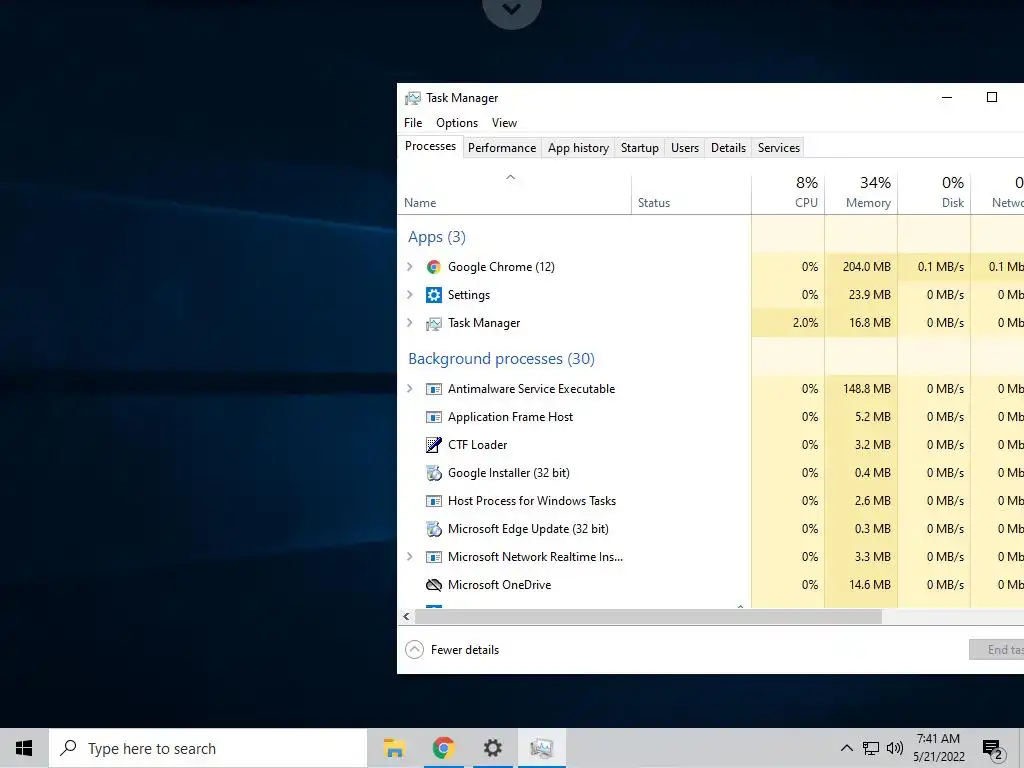Click the Task Manager title bar icon

point(413,98)
